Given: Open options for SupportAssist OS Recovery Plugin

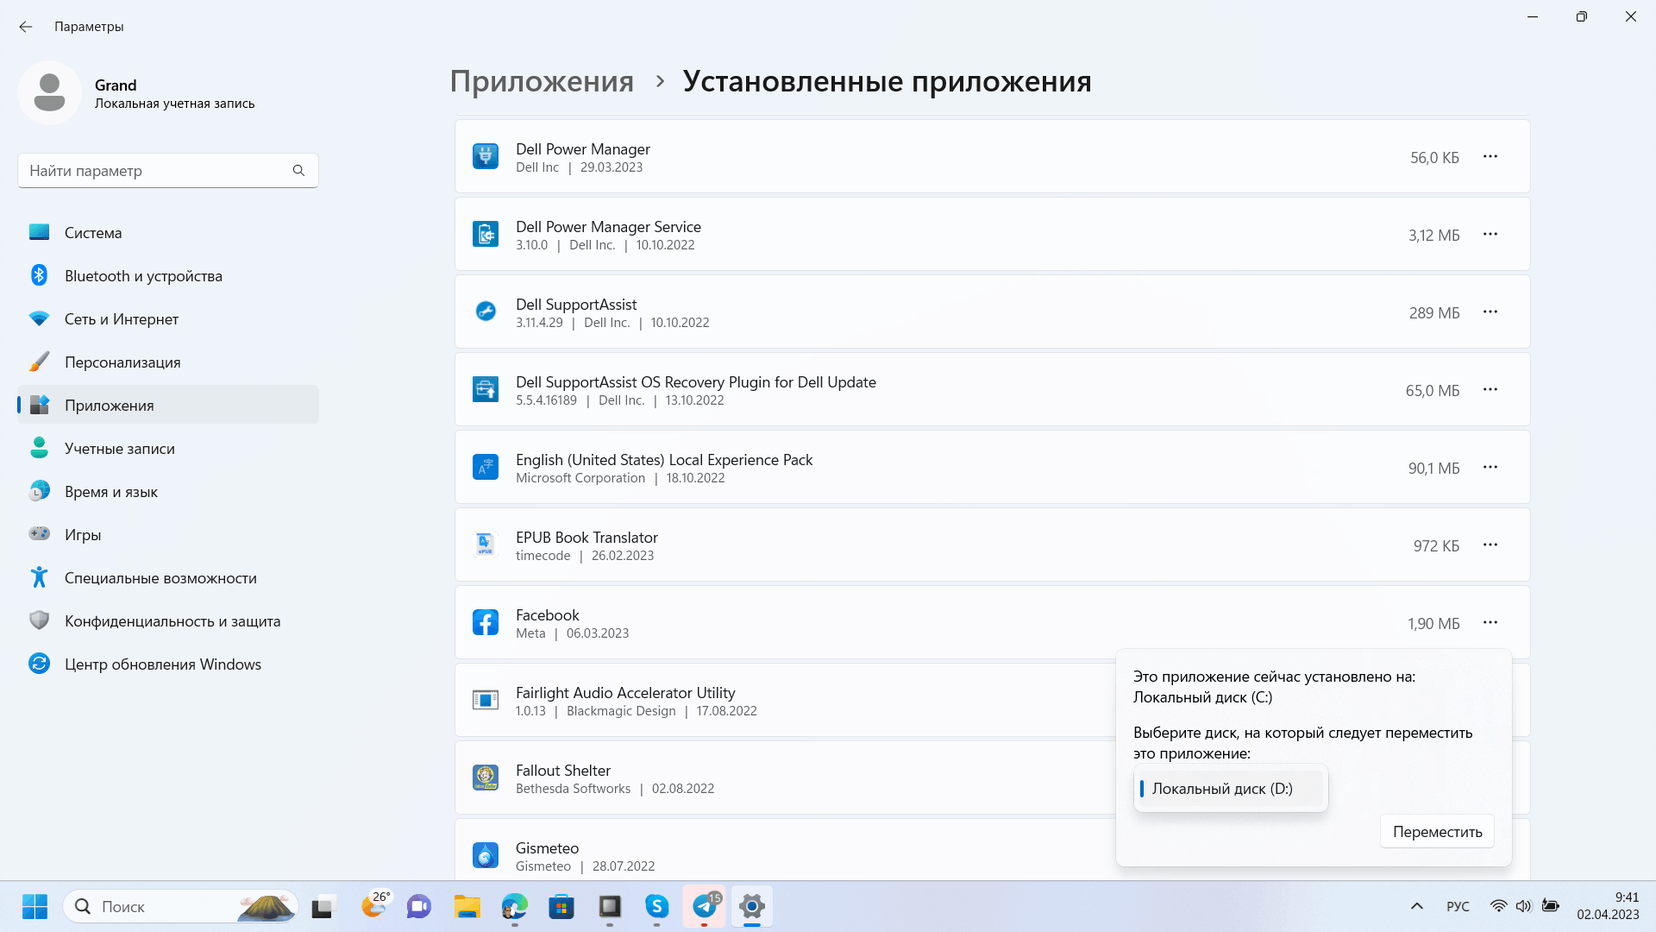Looking at the screenshot, I should point(1490,390).
